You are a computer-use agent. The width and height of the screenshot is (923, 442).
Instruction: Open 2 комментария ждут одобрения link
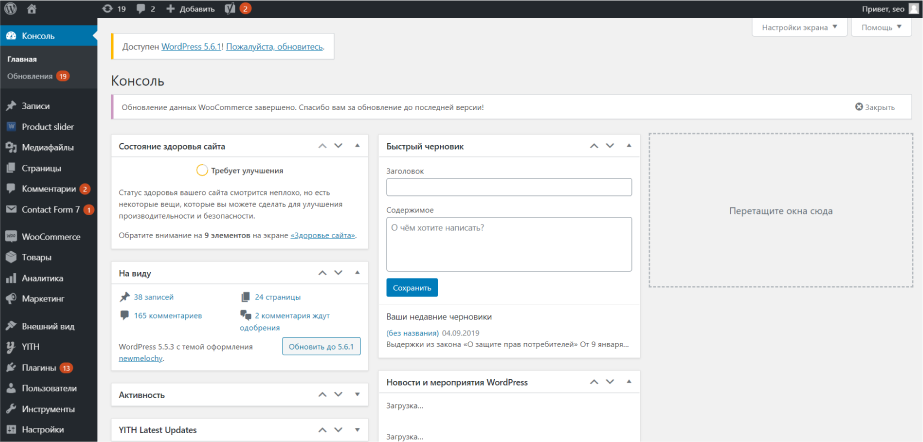pos(285,321)
